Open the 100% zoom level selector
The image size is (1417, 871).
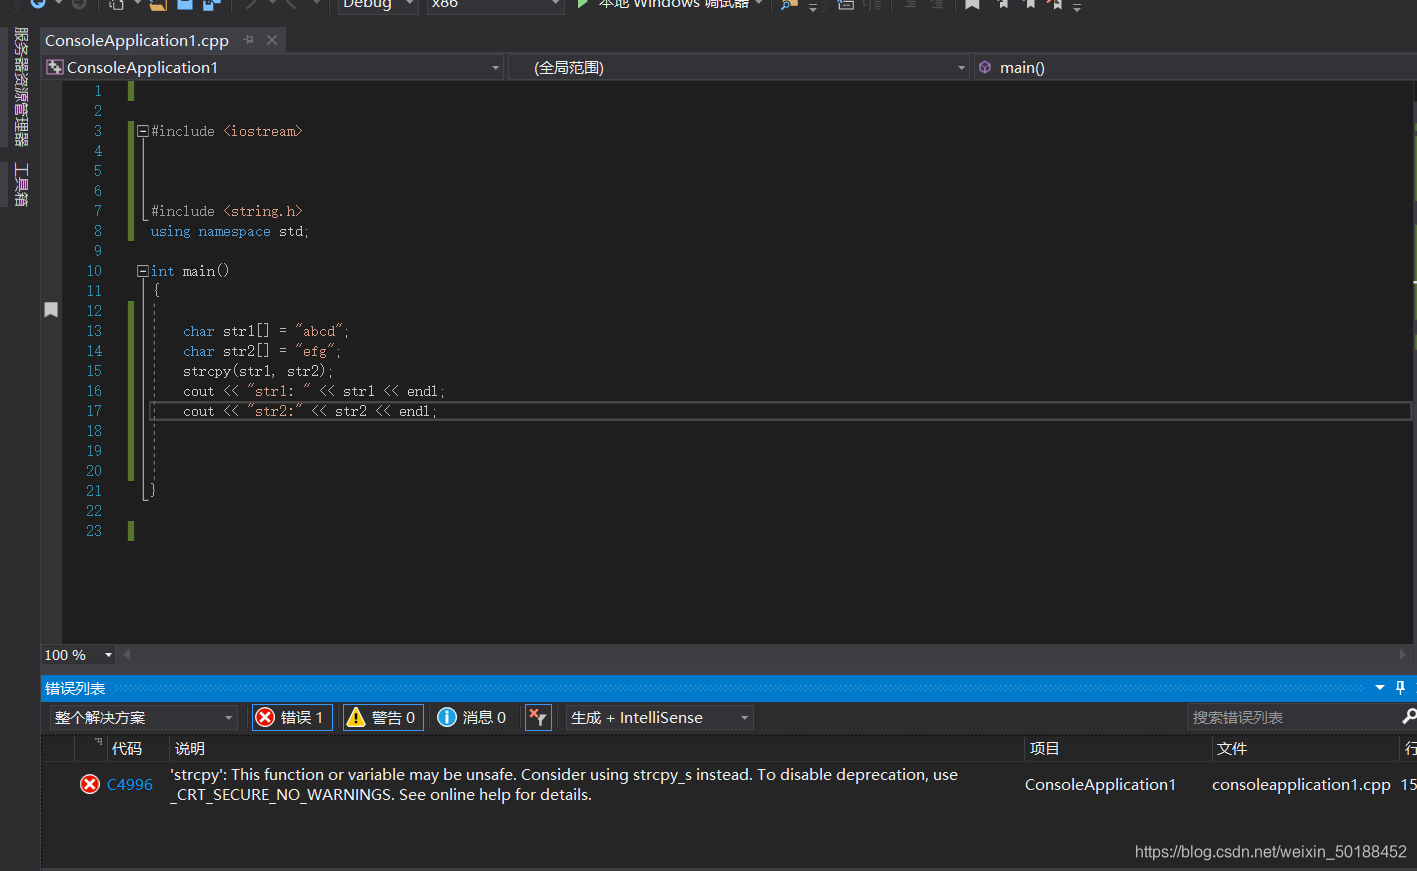click(x=77, y=654)
